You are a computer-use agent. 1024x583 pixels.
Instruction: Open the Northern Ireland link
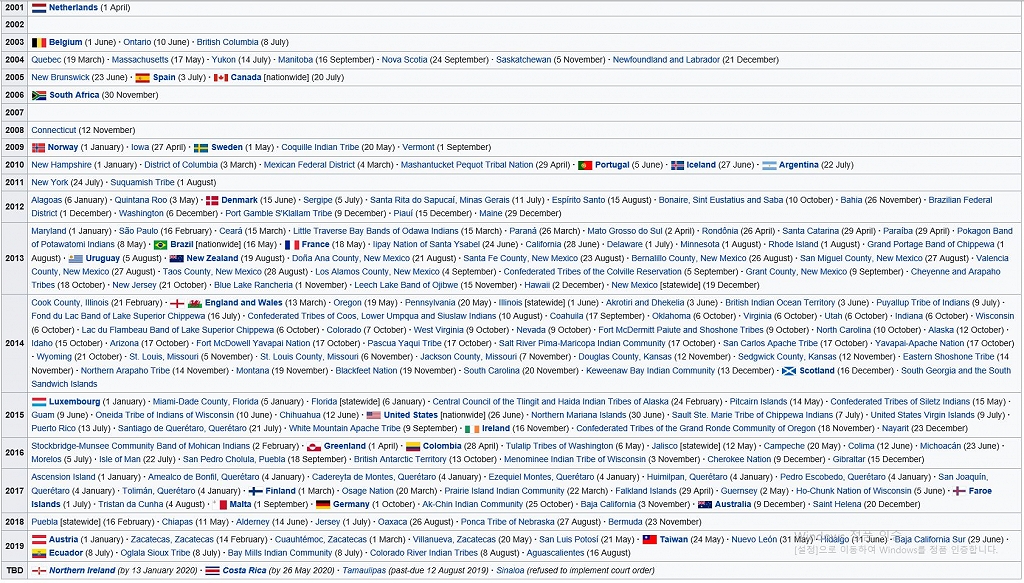(82, 571)
